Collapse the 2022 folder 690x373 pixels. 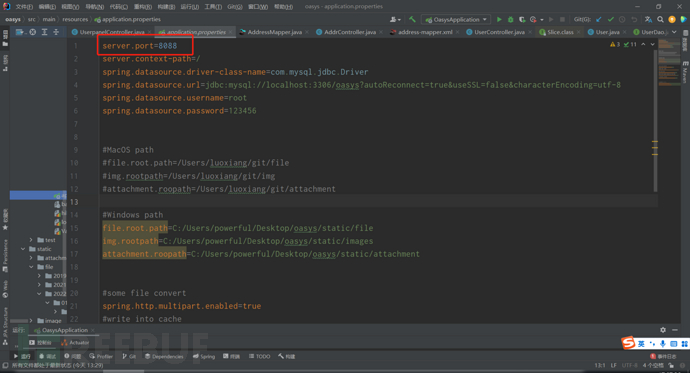coord(39,294)
